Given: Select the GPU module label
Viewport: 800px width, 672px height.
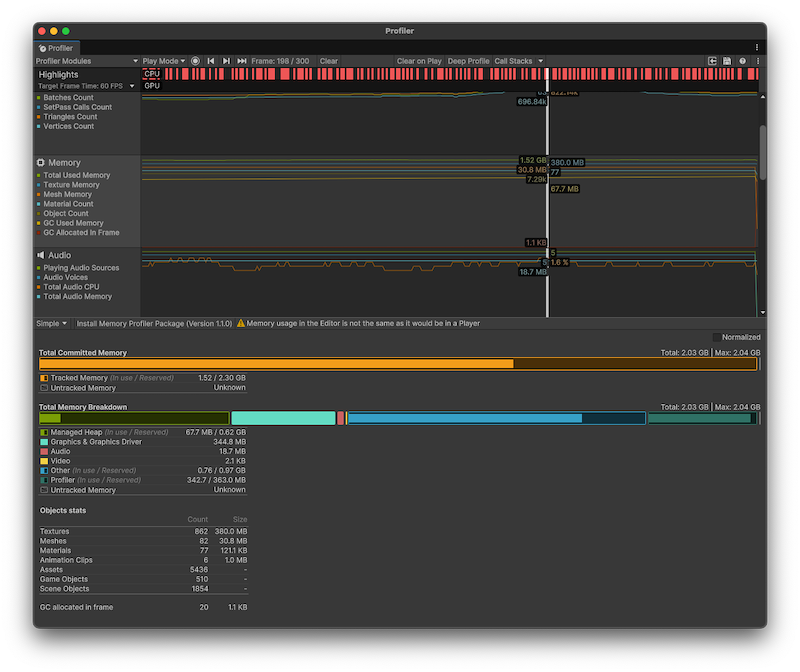Looking at the screenshot, I should [x=151, y=85].
